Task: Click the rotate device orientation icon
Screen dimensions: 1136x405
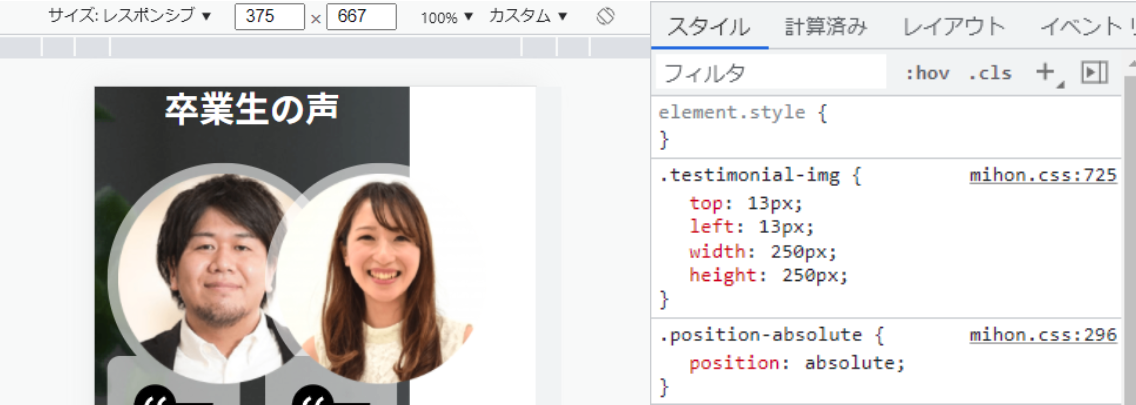Action: (606, 16)
